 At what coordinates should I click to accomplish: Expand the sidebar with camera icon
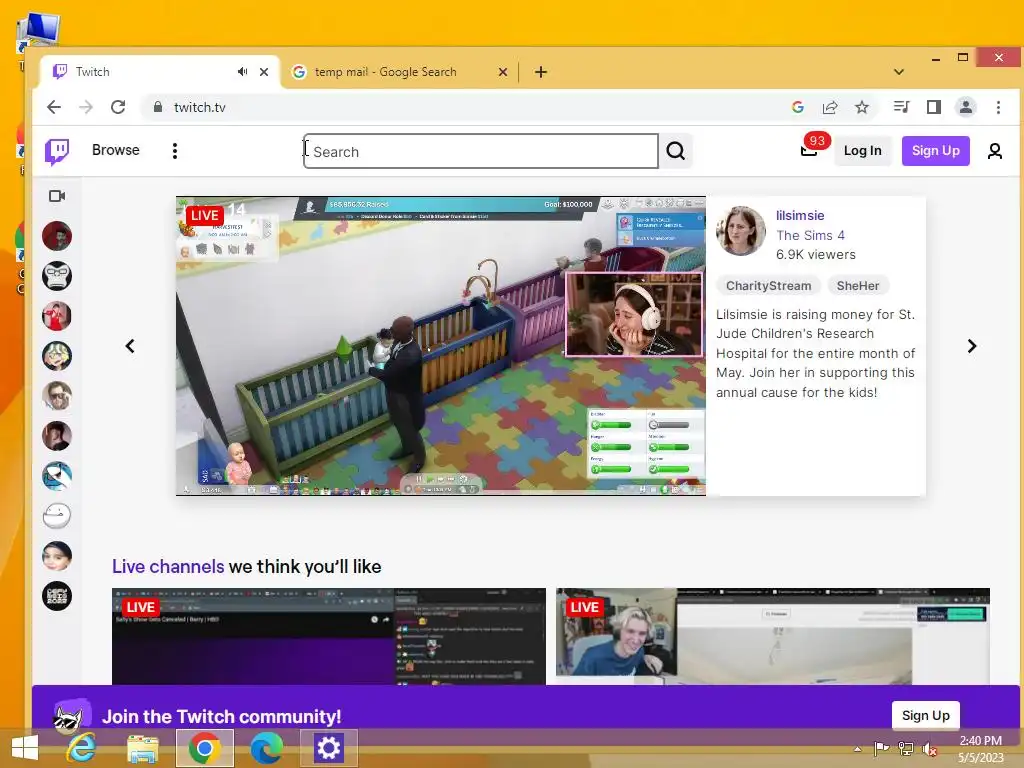[x=57, y=196]
